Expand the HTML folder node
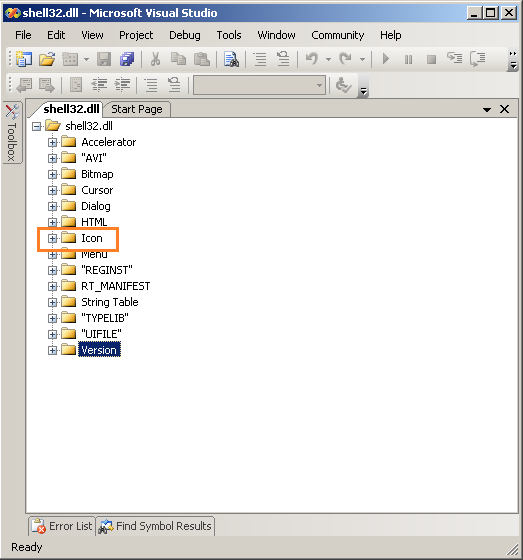523x560 pixels. tap(53, 222)
